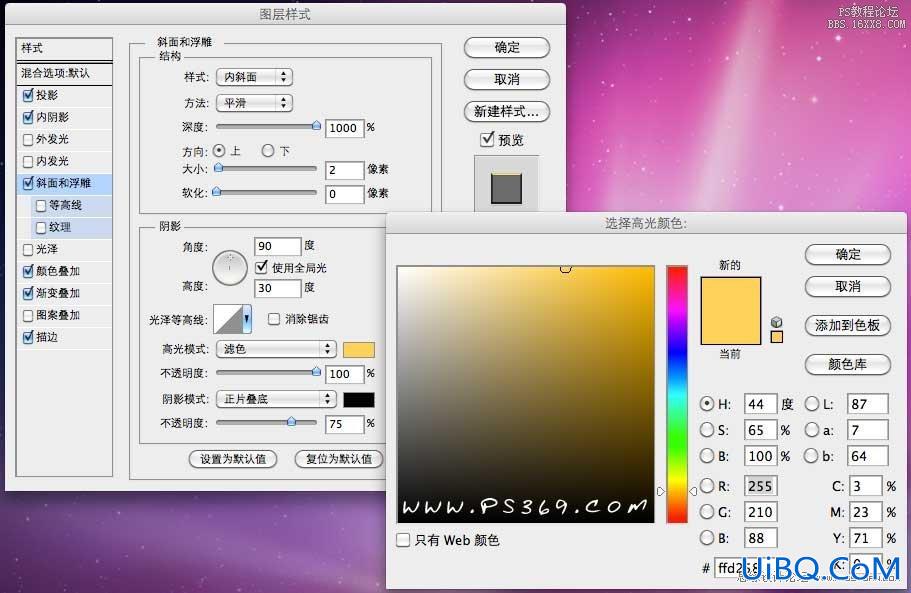Toggle the 预览 preview checkbox
This screenshot has width=911, height=593.
click(x=487, y=139)
